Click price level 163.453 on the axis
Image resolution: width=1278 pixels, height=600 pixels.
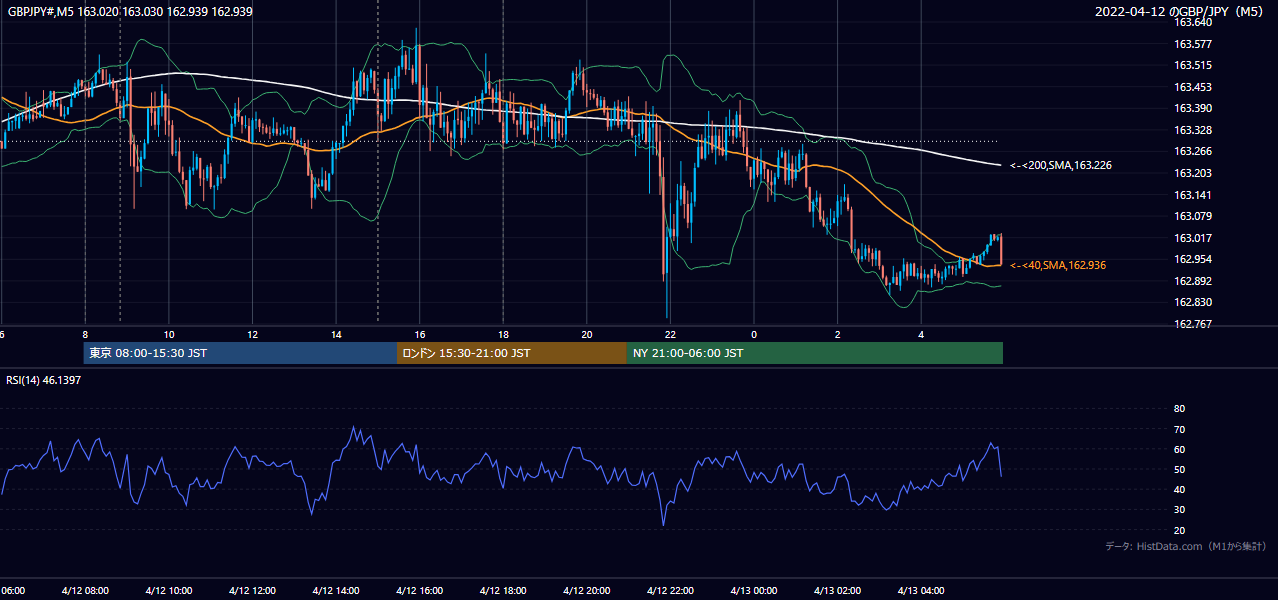pyautogui.click(x=1192, y=87)
